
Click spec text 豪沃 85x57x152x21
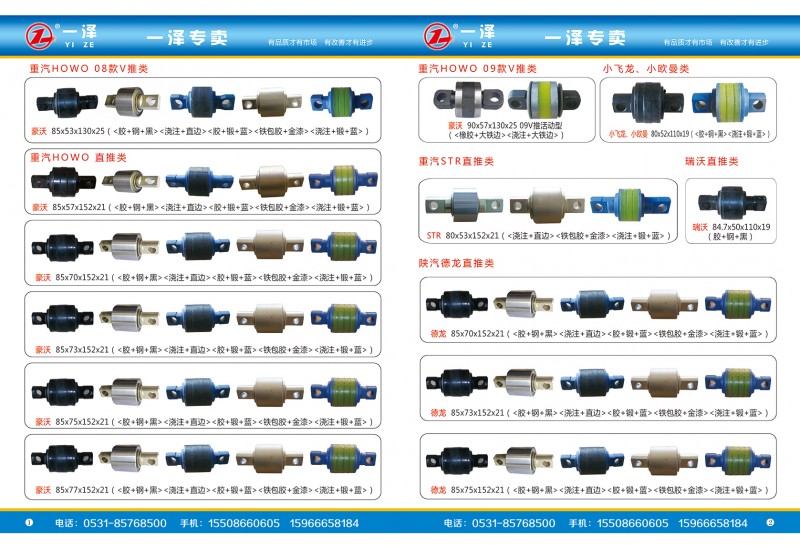click(x=69, y=207)
